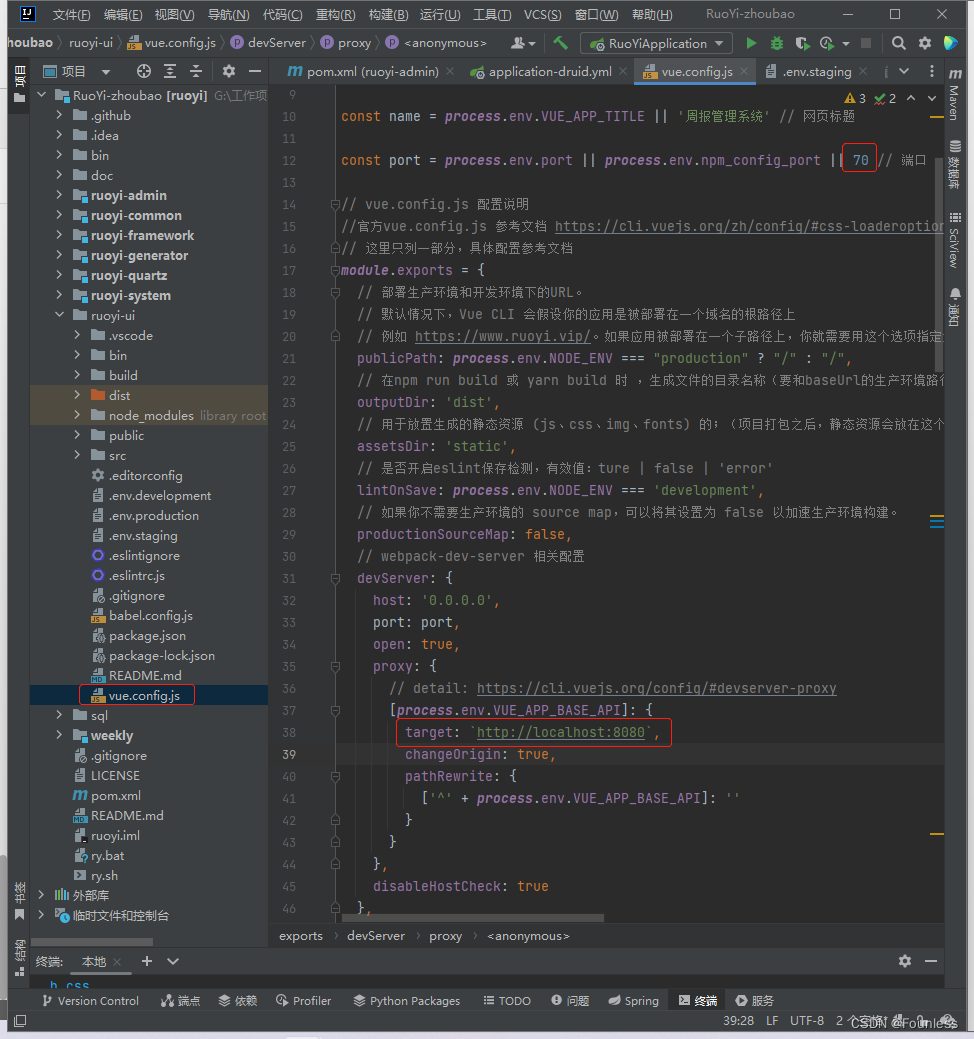This screenshot has width=974, height=1039.
Task: Open the VCS(S) menu
Action: 543,15
